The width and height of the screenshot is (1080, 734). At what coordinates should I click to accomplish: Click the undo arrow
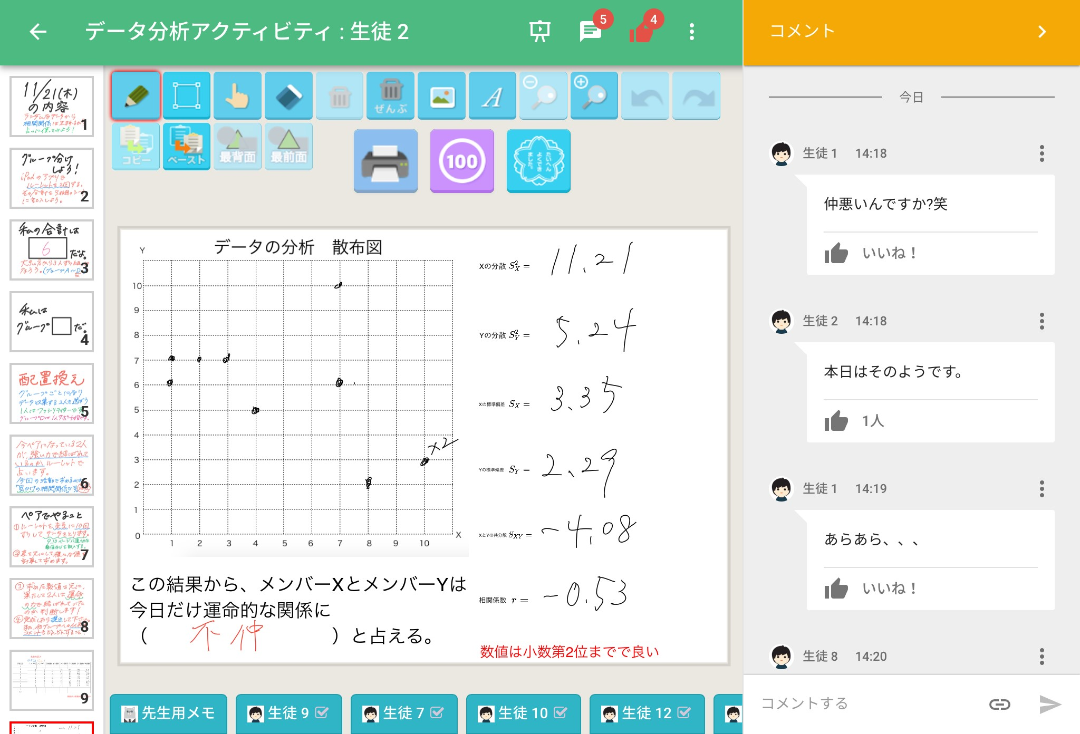click(645, 96)
